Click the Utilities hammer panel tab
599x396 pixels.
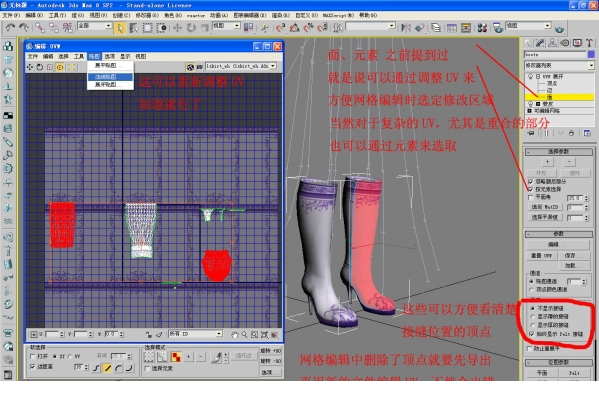click(589, 43)
